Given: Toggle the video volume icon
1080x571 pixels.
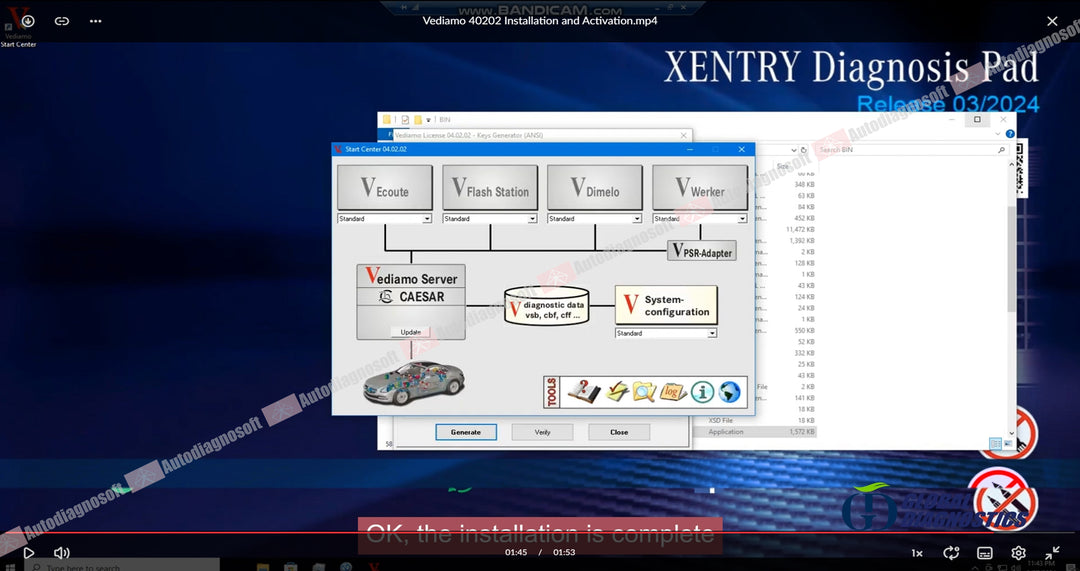Looking at the screenshot, I should [x=62, y=552].
